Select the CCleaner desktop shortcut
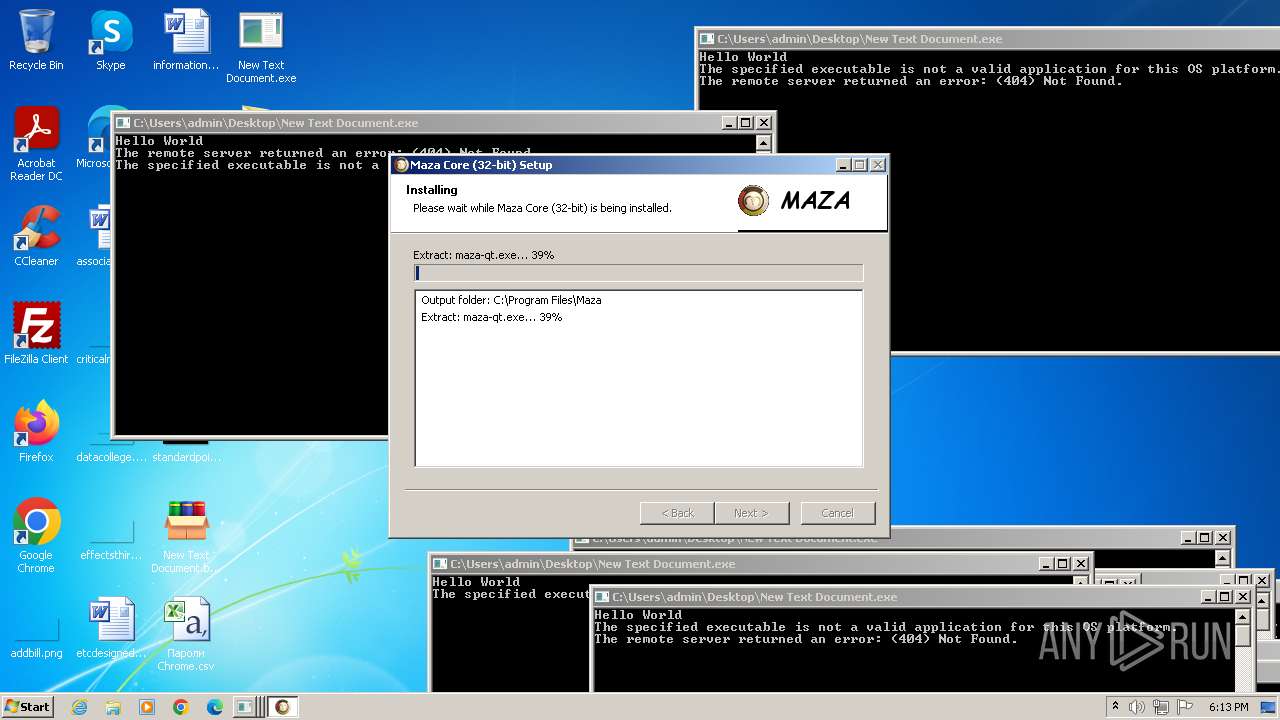Screen dimensions: 1280x720 click(x=36, y=236)
